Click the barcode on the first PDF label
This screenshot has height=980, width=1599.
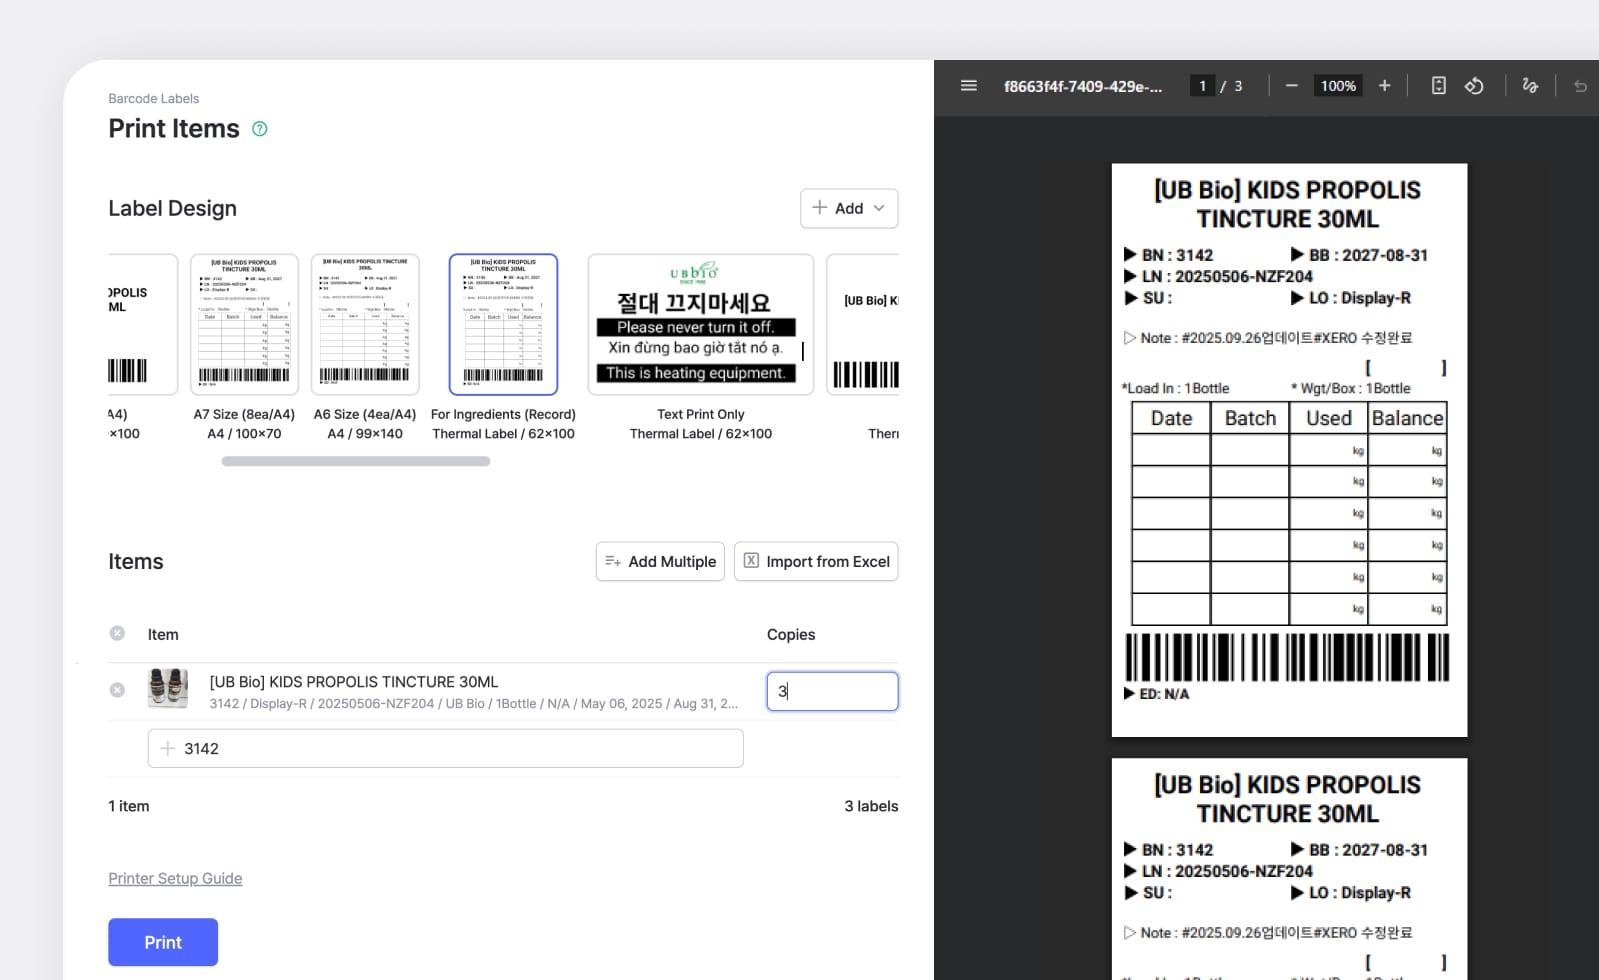click(1287, 657)
